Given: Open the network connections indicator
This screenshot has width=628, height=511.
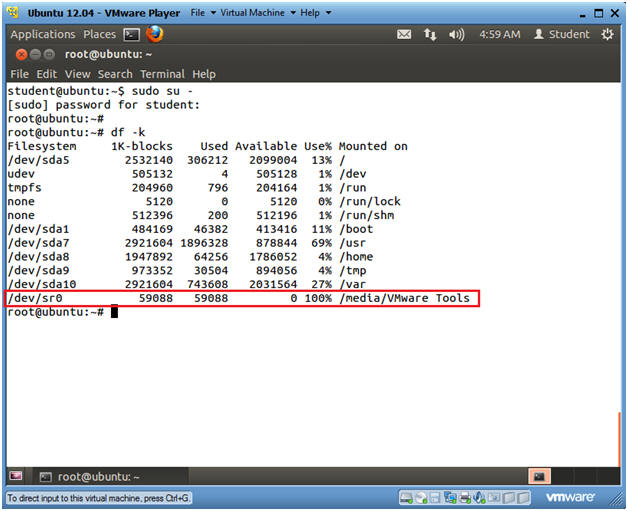Looking at the screenshot, I should 430,35.
